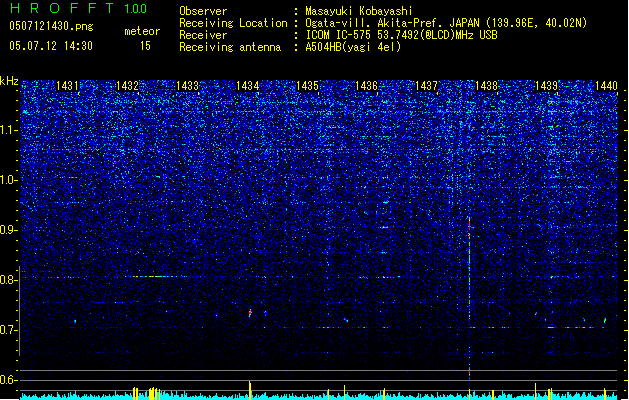The height and width of the screenshot is (400, 629).
Task: Click the 1431 time marker
Action: point(67,85)
